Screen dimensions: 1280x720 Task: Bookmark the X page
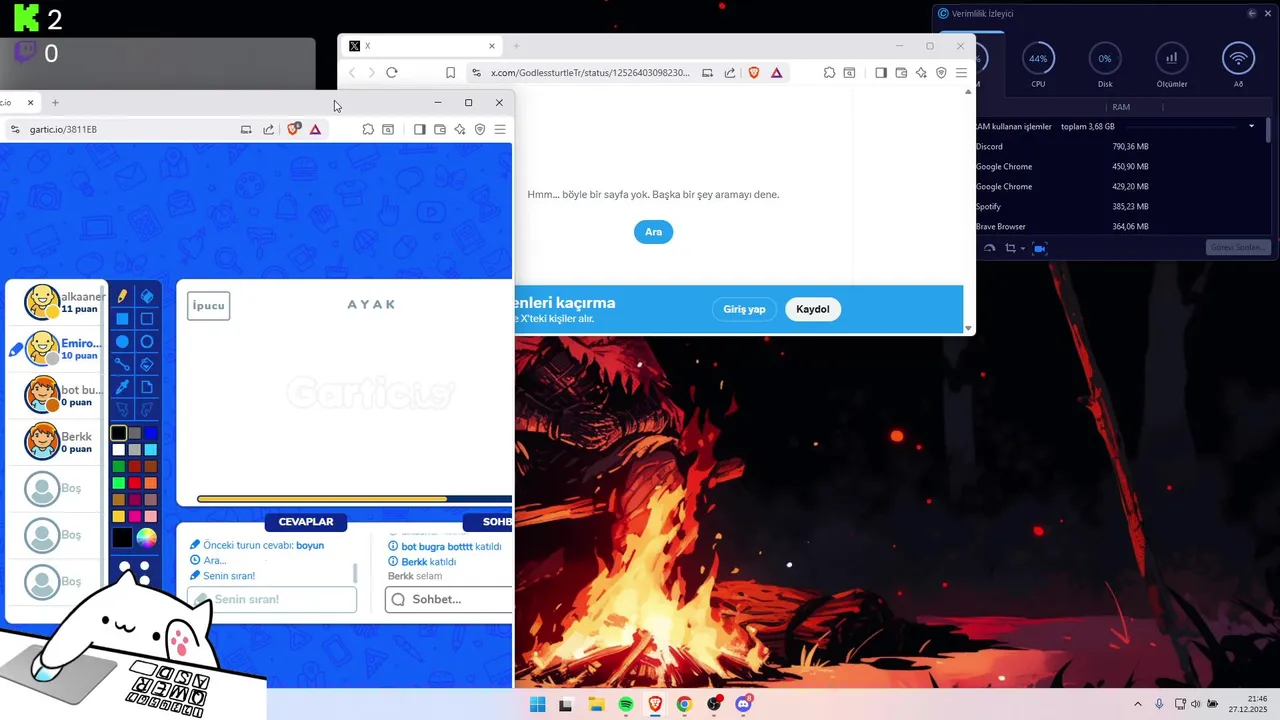[451, 73]
